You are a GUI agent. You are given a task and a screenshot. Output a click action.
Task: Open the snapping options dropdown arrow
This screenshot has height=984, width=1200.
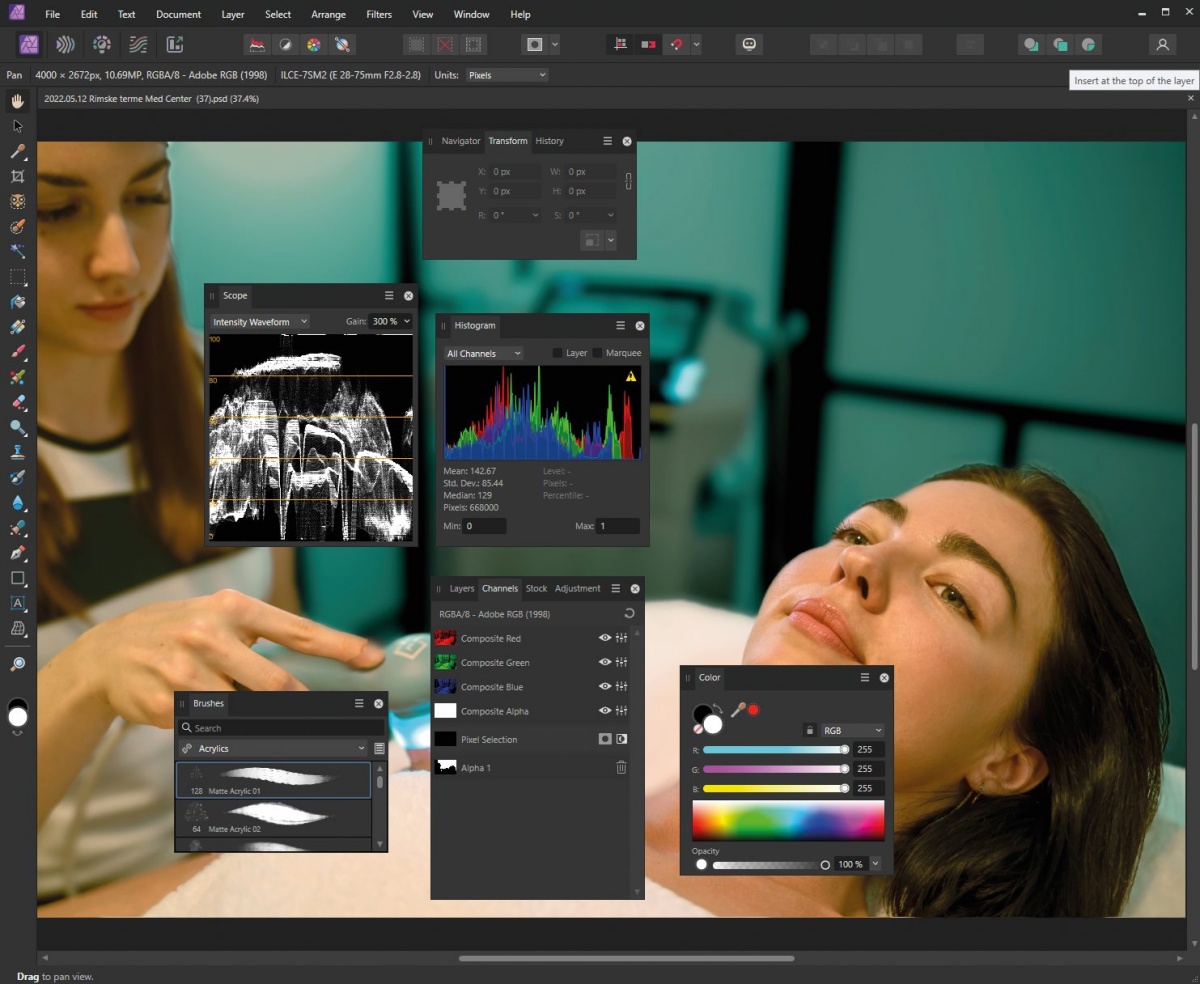(696, 44)
